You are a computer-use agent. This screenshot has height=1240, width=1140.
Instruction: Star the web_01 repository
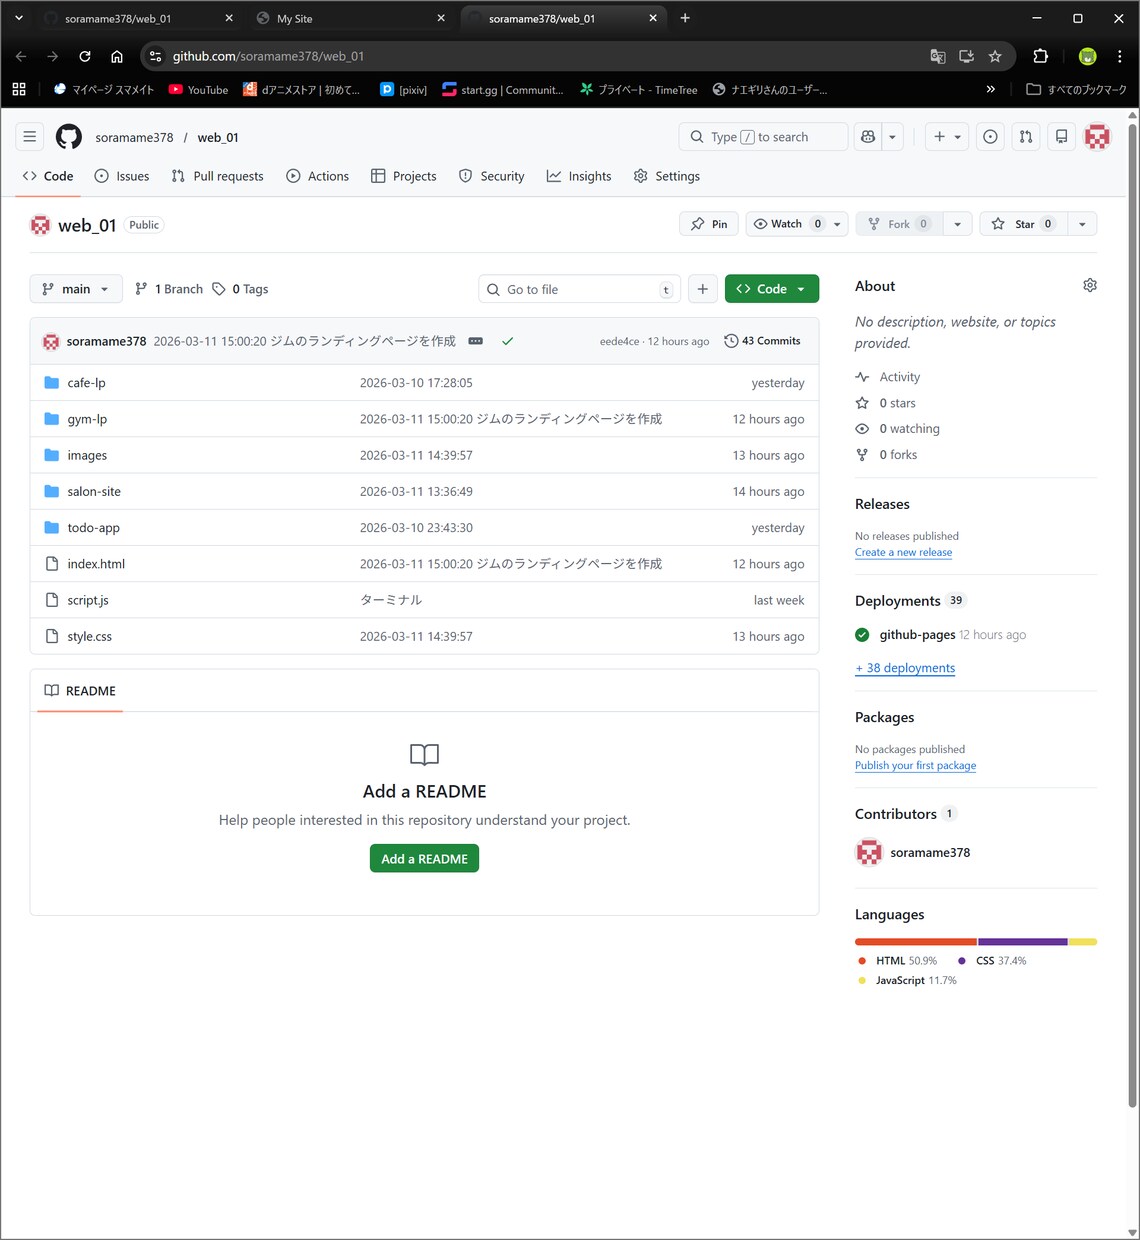(x=1023, y=224)
